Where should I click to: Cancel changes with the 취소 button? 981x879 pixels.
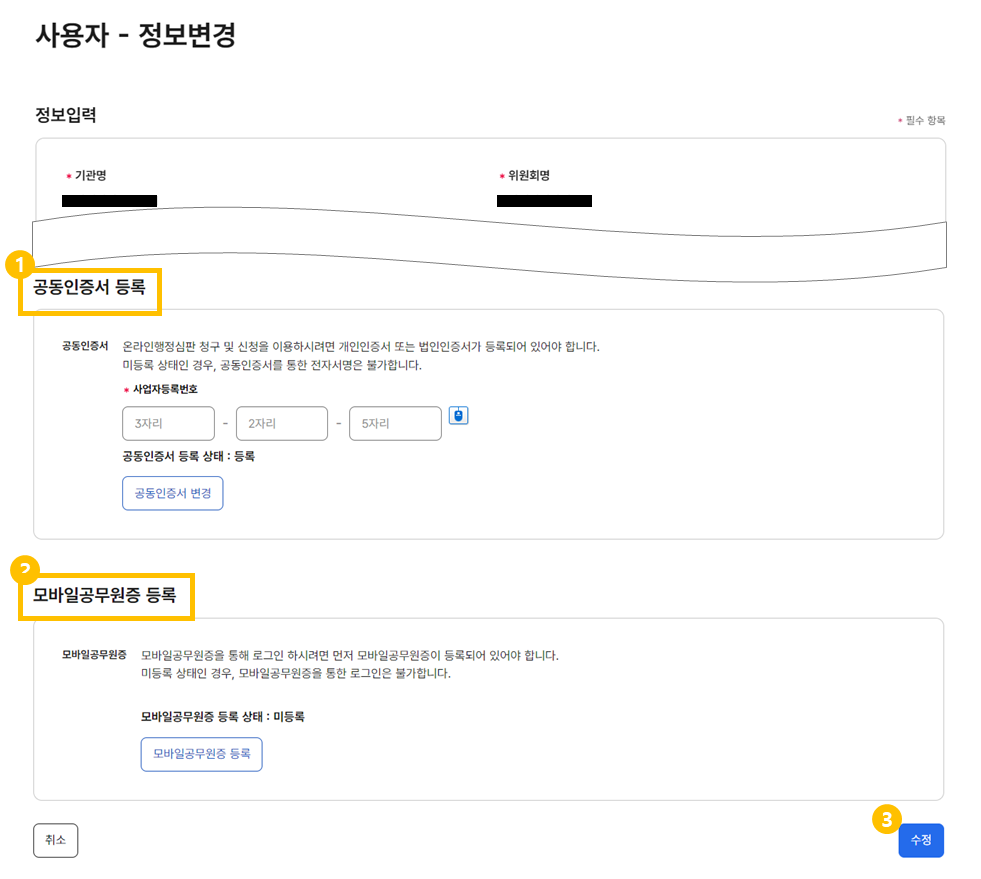click(56, 840)
